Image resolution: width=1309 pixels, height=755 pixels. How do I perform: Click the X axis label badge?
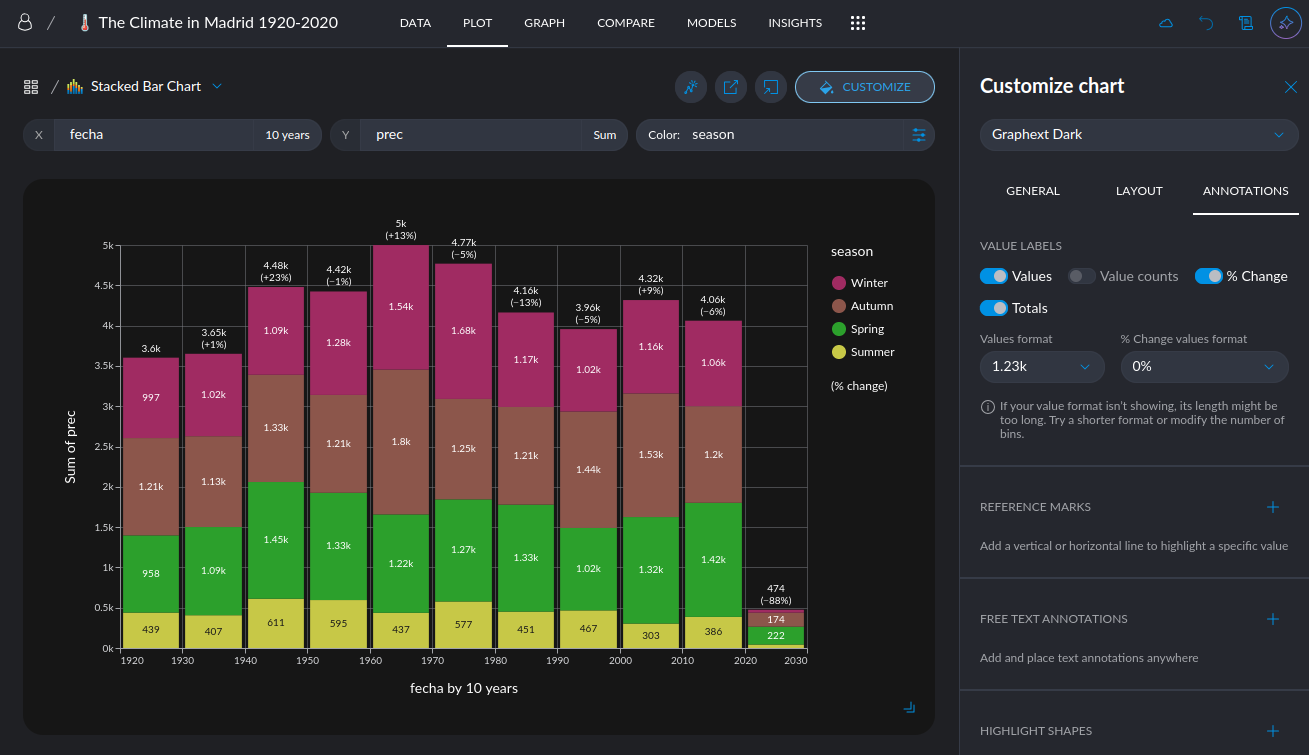(39, 135)
